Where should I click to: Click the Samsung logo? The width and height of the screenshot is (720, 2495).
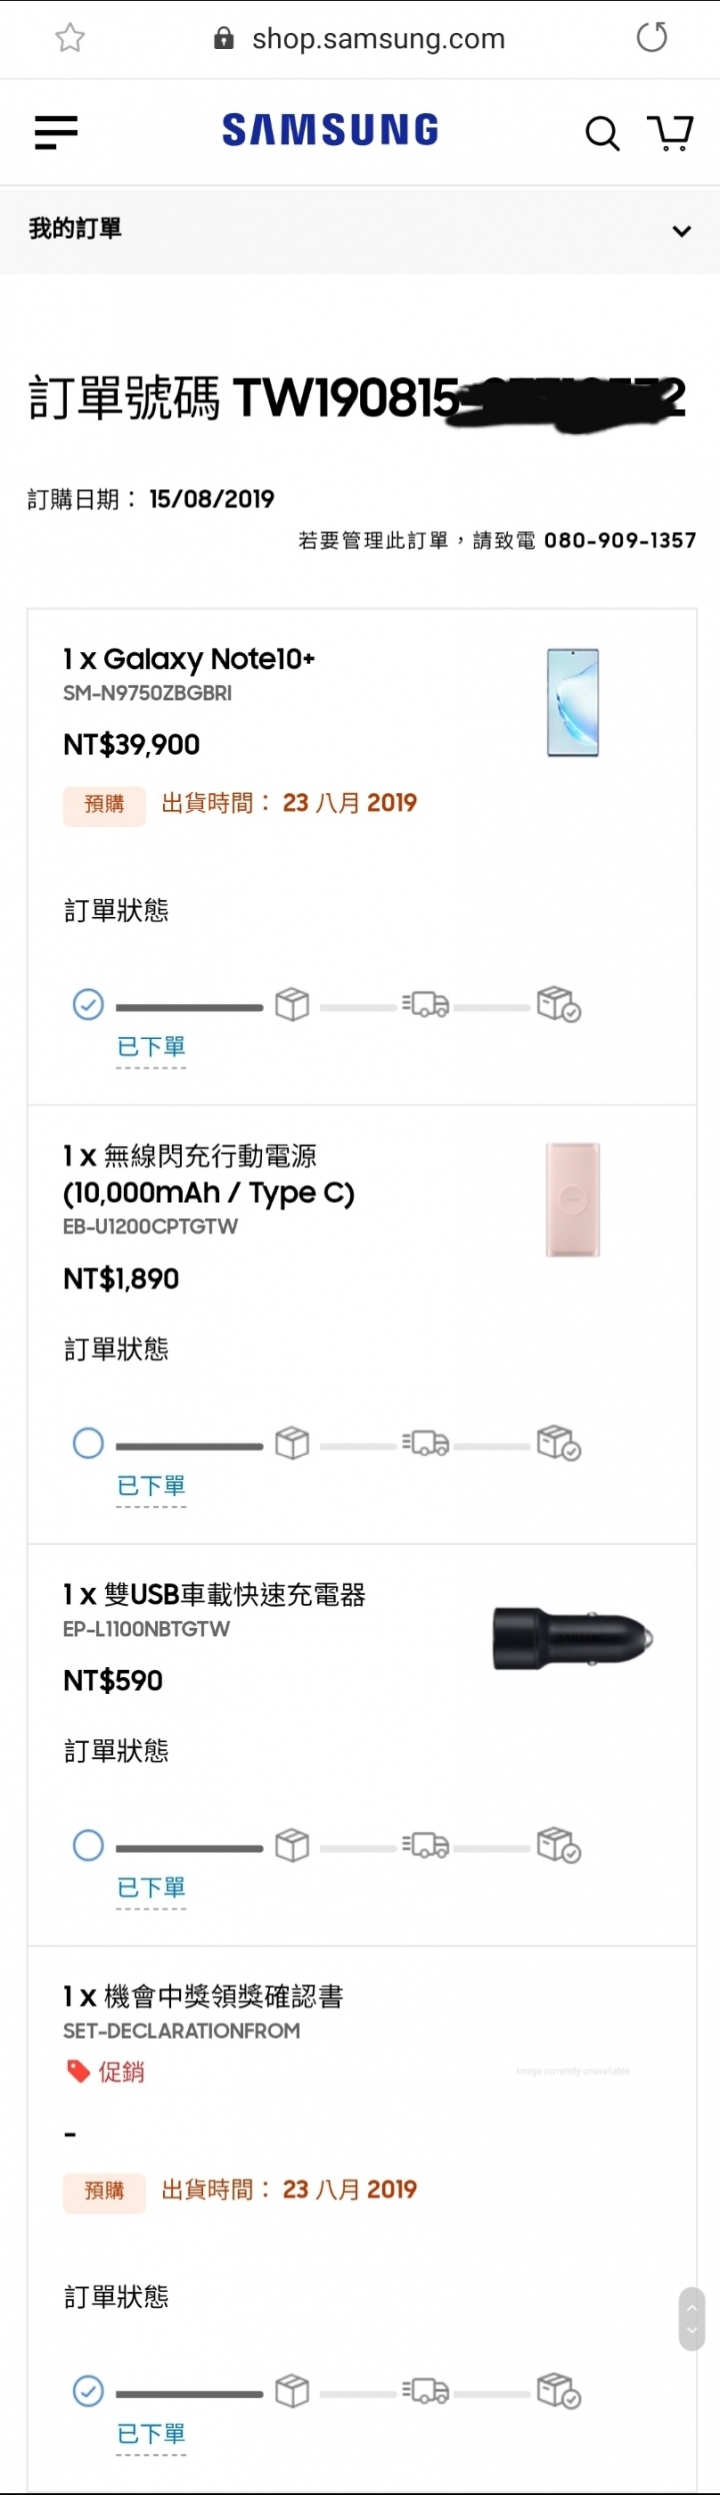[330, 130]
